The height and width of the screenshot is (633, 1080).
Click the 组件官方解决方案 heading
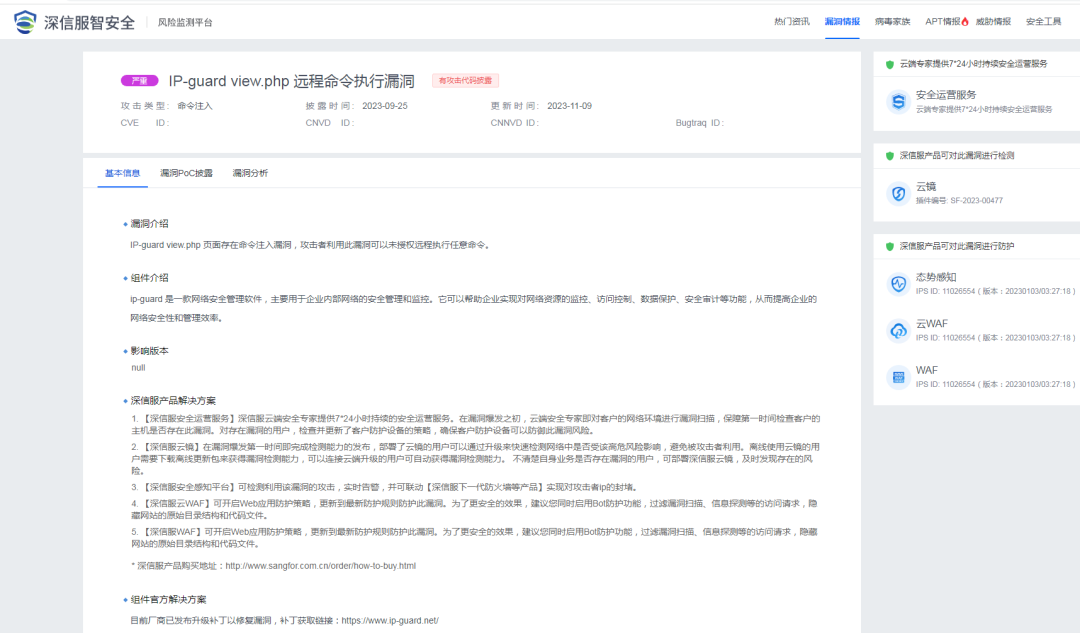(168, 599)
